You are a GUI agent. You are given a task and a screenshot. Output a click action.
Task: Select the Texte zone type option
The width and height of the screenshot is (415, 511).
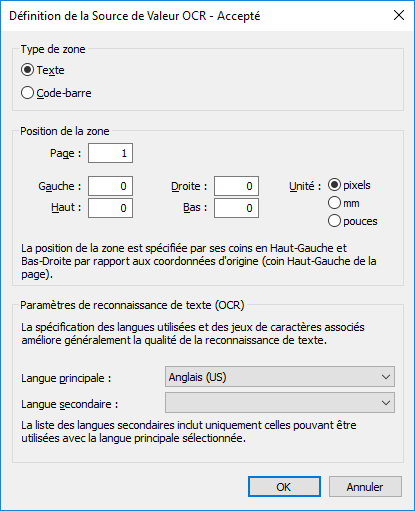pos(43,70)
